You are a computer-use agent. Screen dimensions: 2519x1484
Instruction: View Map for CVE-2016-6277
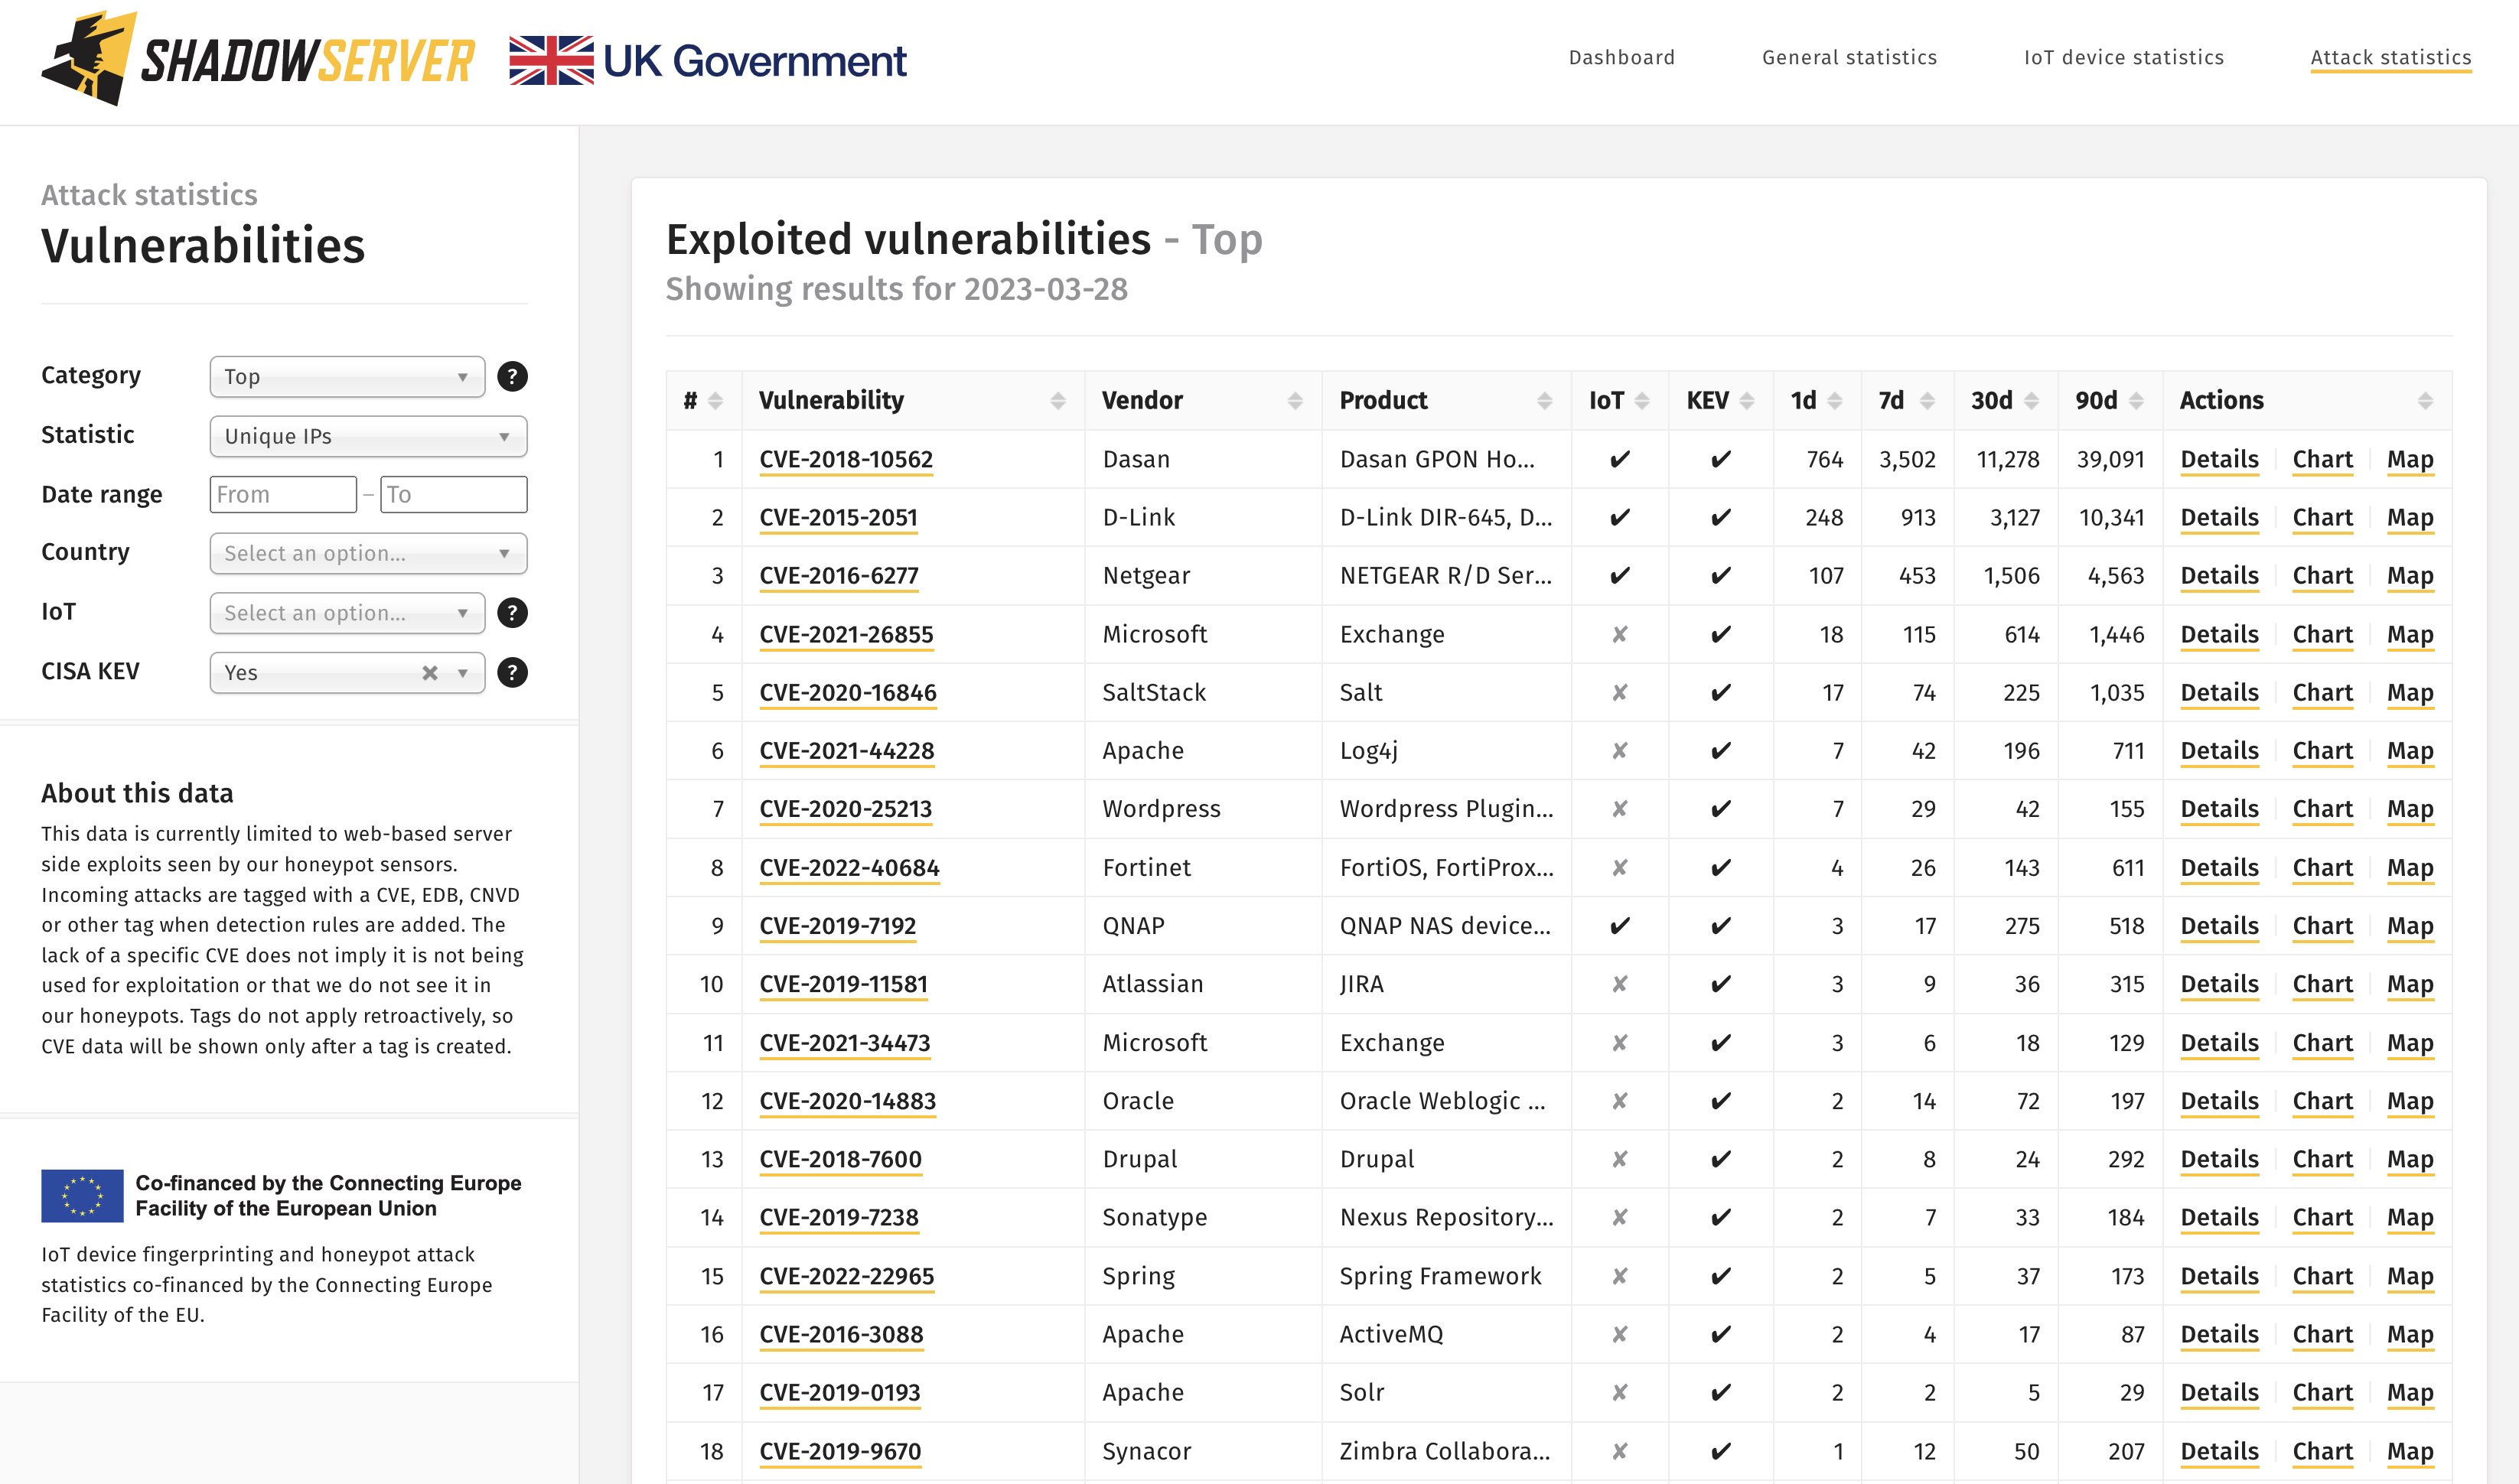click(x=2410, y=575)
